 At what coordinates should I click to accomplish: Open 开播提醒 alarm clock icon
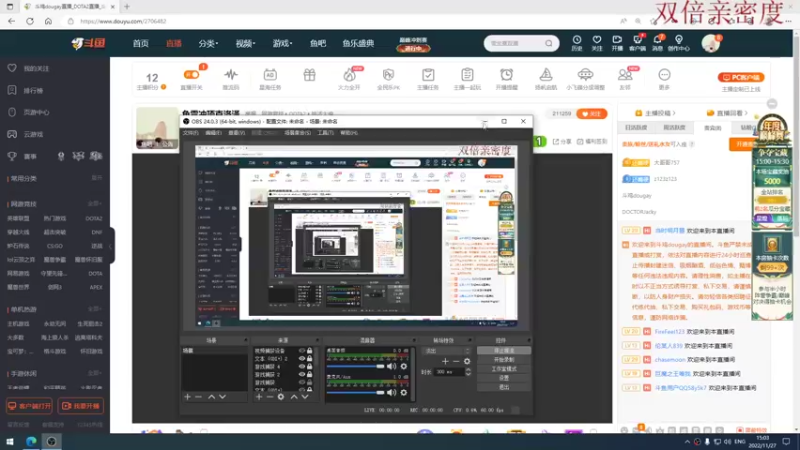pyautogui.click(x=506, y=74)
